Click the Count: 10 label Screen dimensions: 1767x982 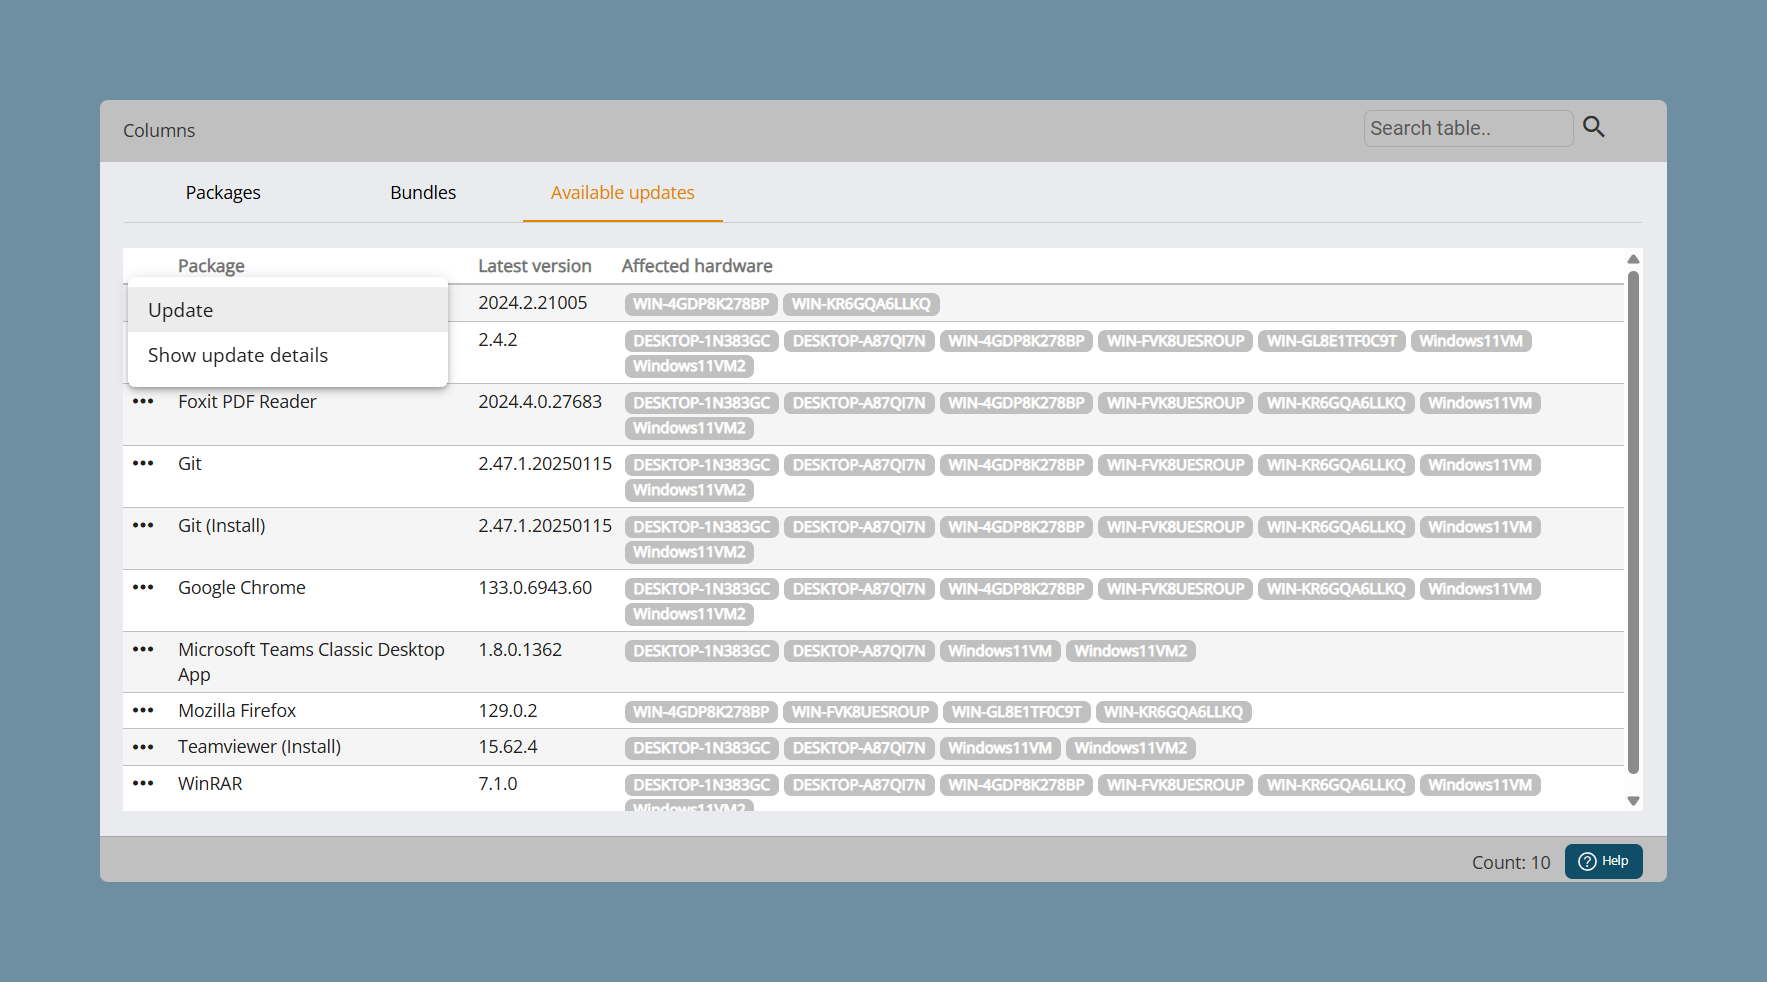click(1511, 862)
